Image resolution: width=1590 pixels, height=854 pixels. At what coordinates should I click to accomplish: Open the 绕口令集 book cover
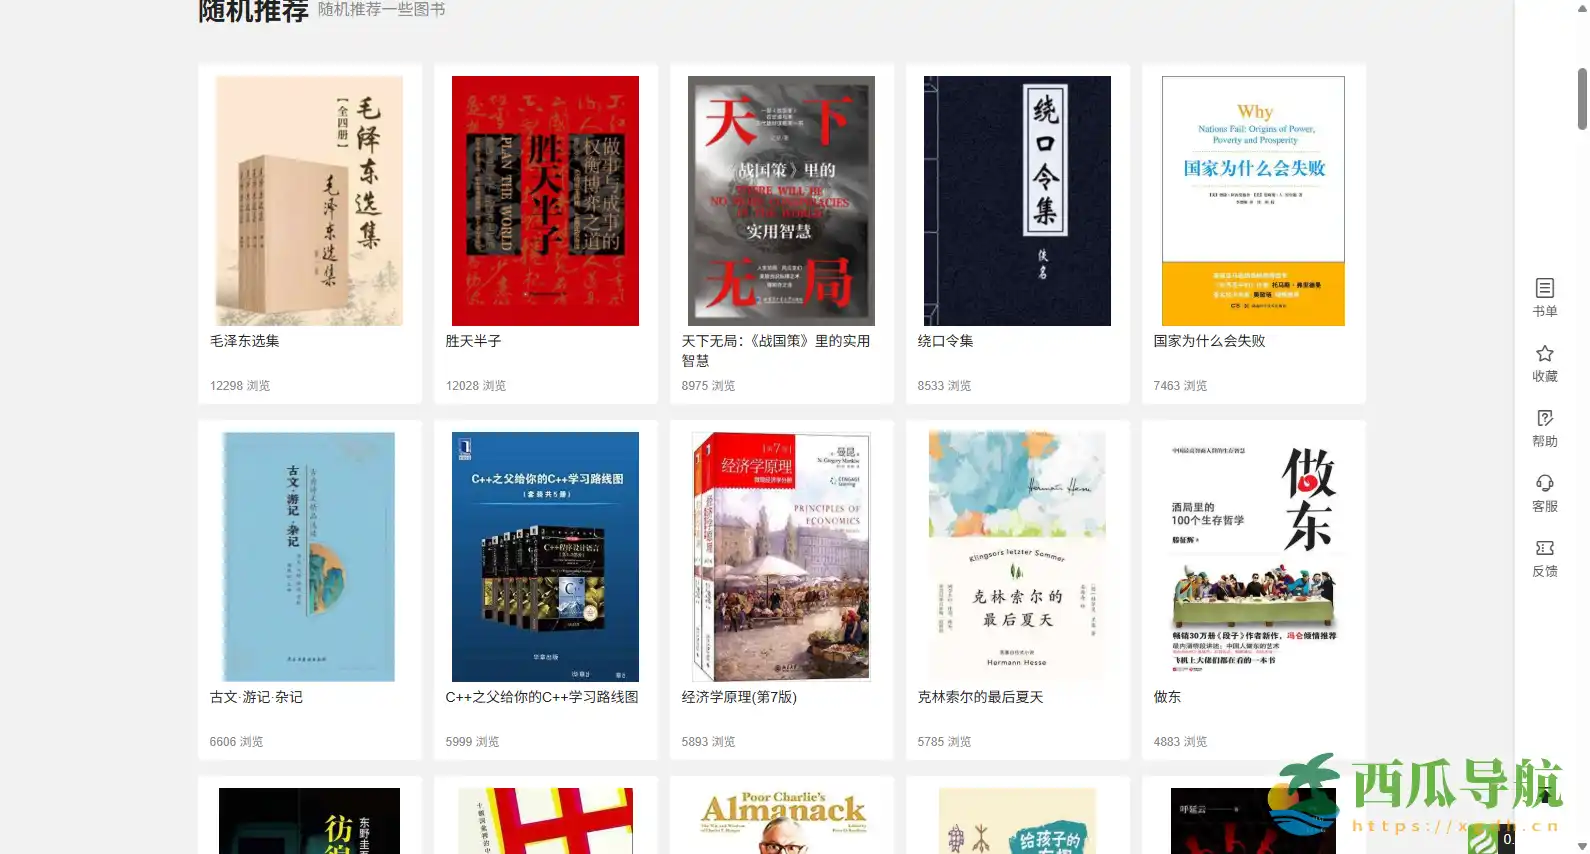point(1017,201)
